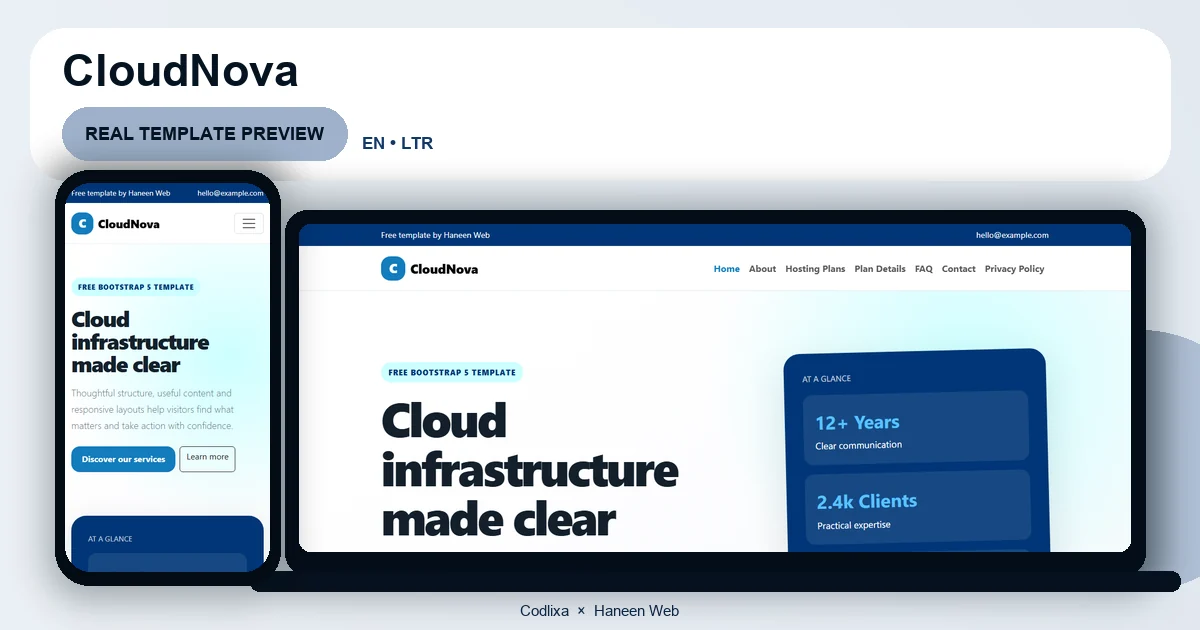
Task: Click the CloudNova logo icon in mobile preview
Action: 82,223
